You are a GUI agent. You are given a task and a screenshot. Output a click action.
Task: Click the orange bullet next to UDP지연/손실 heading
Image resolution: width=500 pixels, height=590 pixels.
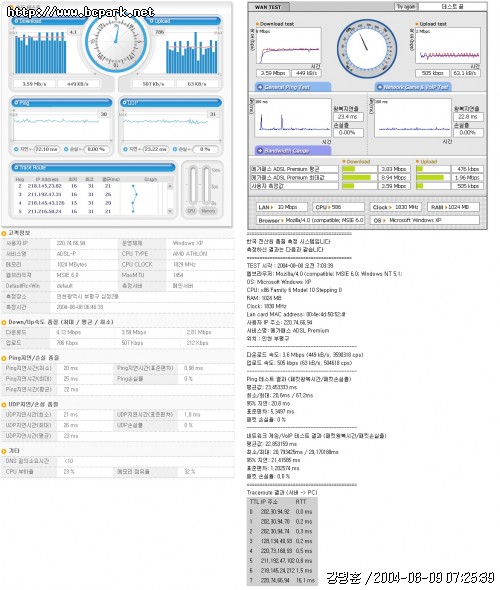4,405
